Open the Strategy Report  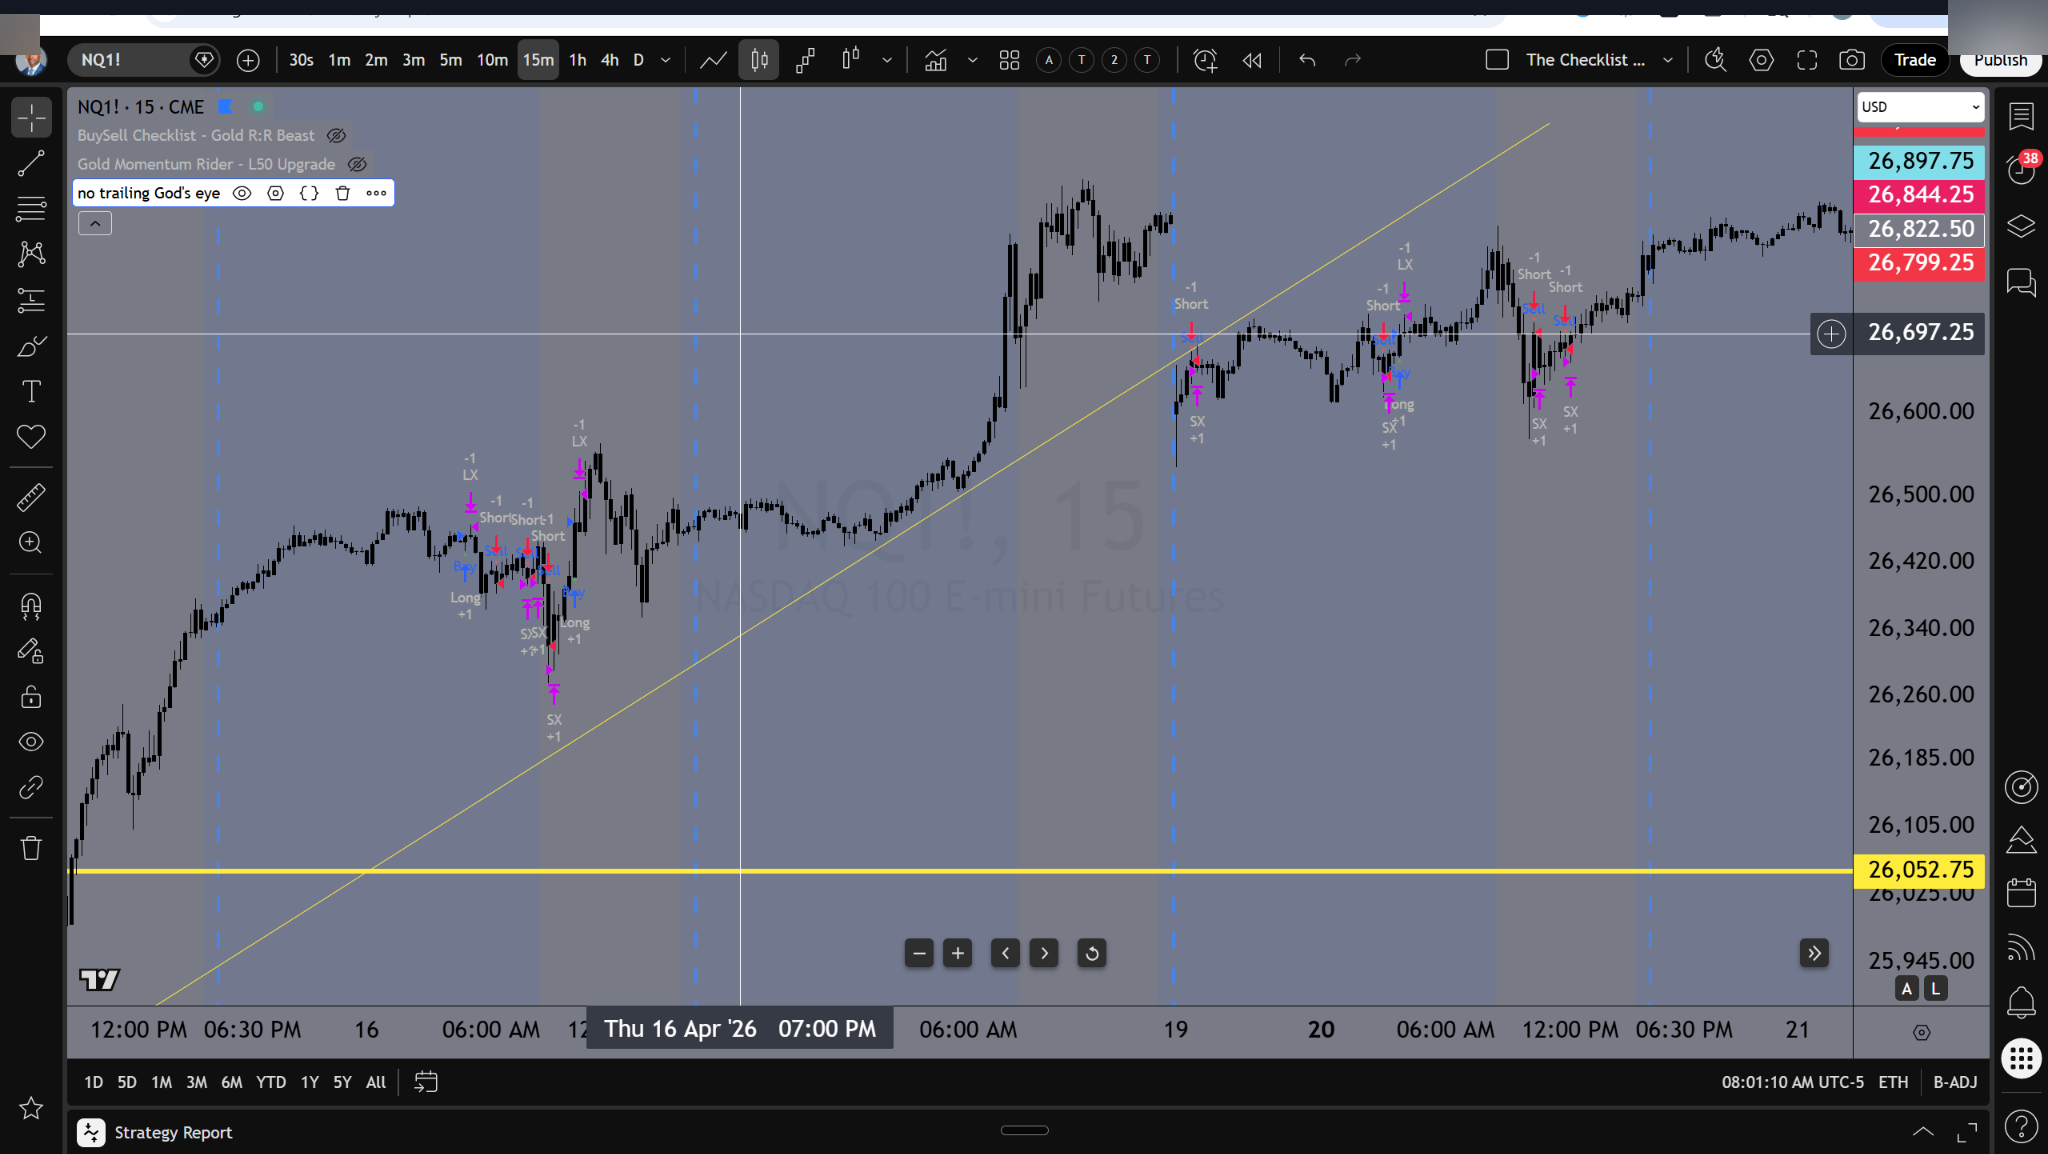[172, 1132]
